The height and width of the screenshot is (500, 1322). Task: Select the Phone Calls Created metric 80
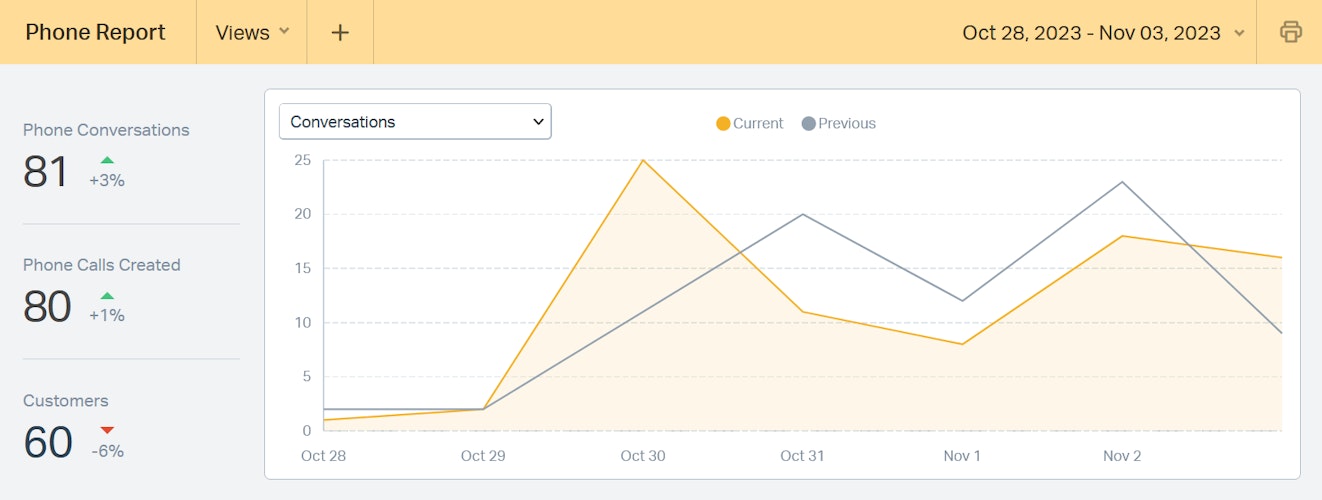coord(47,307)
